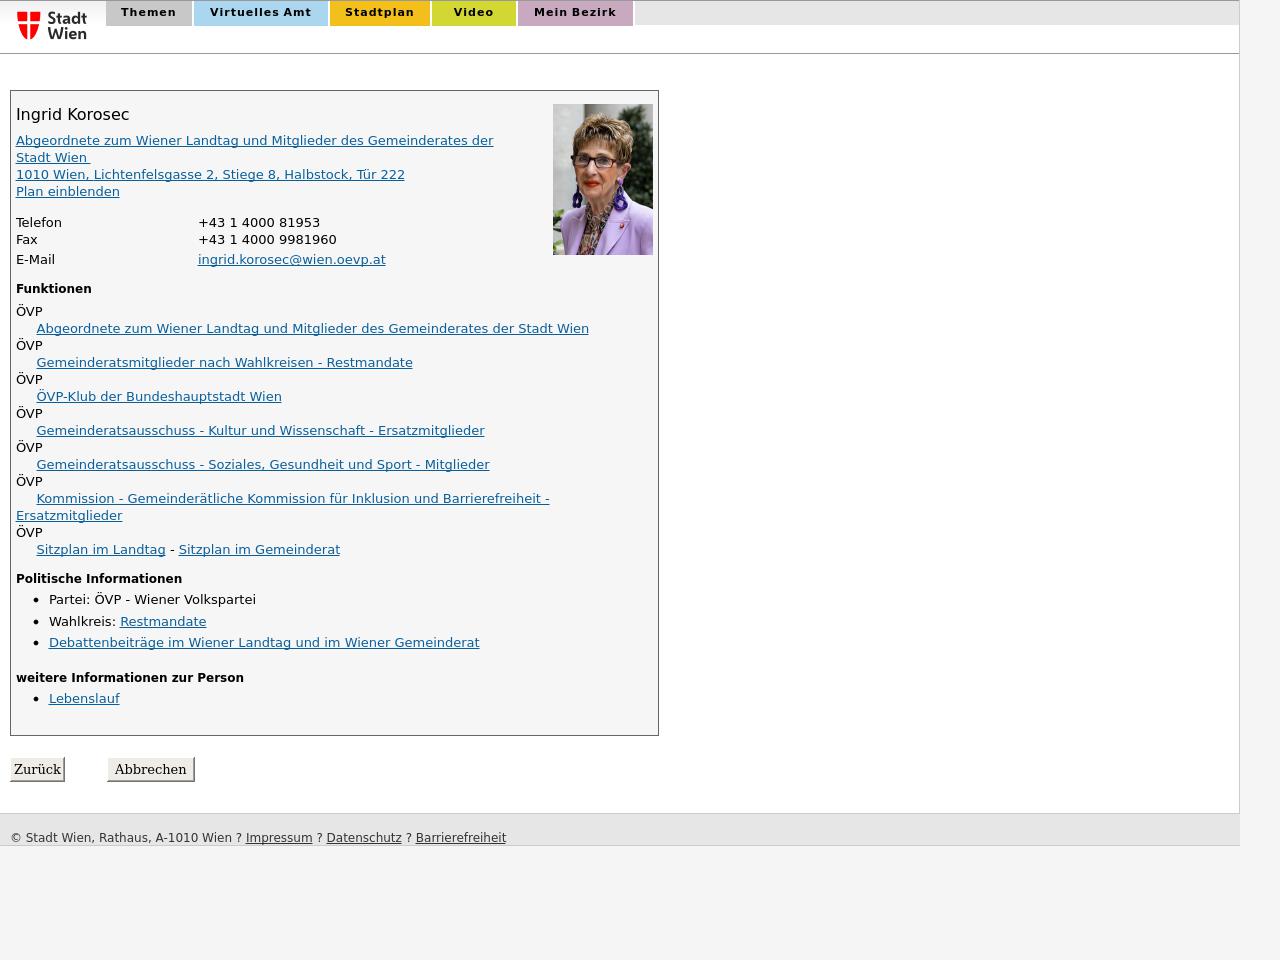View the Sitzplan im Gemeinderat
The height and width of the screenshot is (960, 1280).
tap(259, 549)
